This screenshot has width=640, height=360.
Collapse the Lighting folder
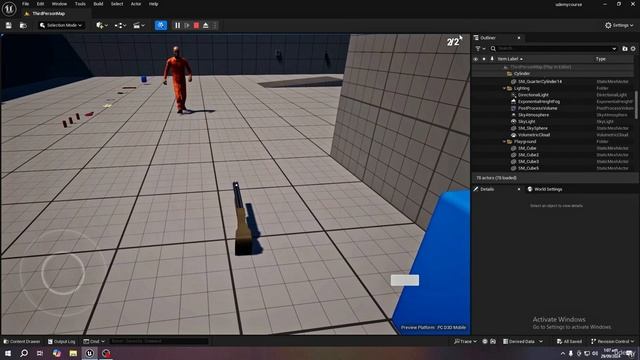pos(504,88)
